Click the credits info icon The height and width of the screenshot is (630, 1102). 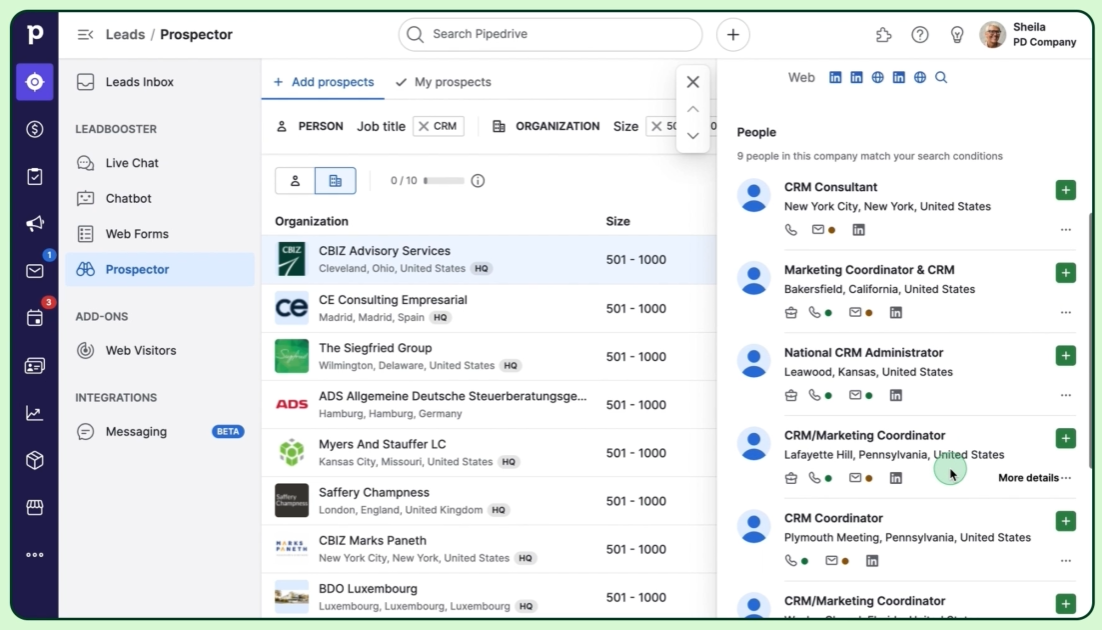[x=478, y=181]
